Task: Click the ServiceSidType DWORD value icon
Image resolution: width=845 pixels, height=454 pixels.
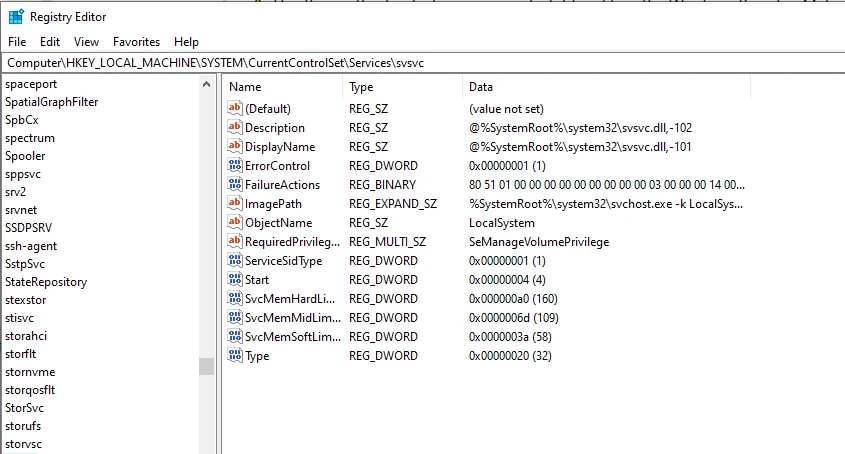Action: click(234, 260)
